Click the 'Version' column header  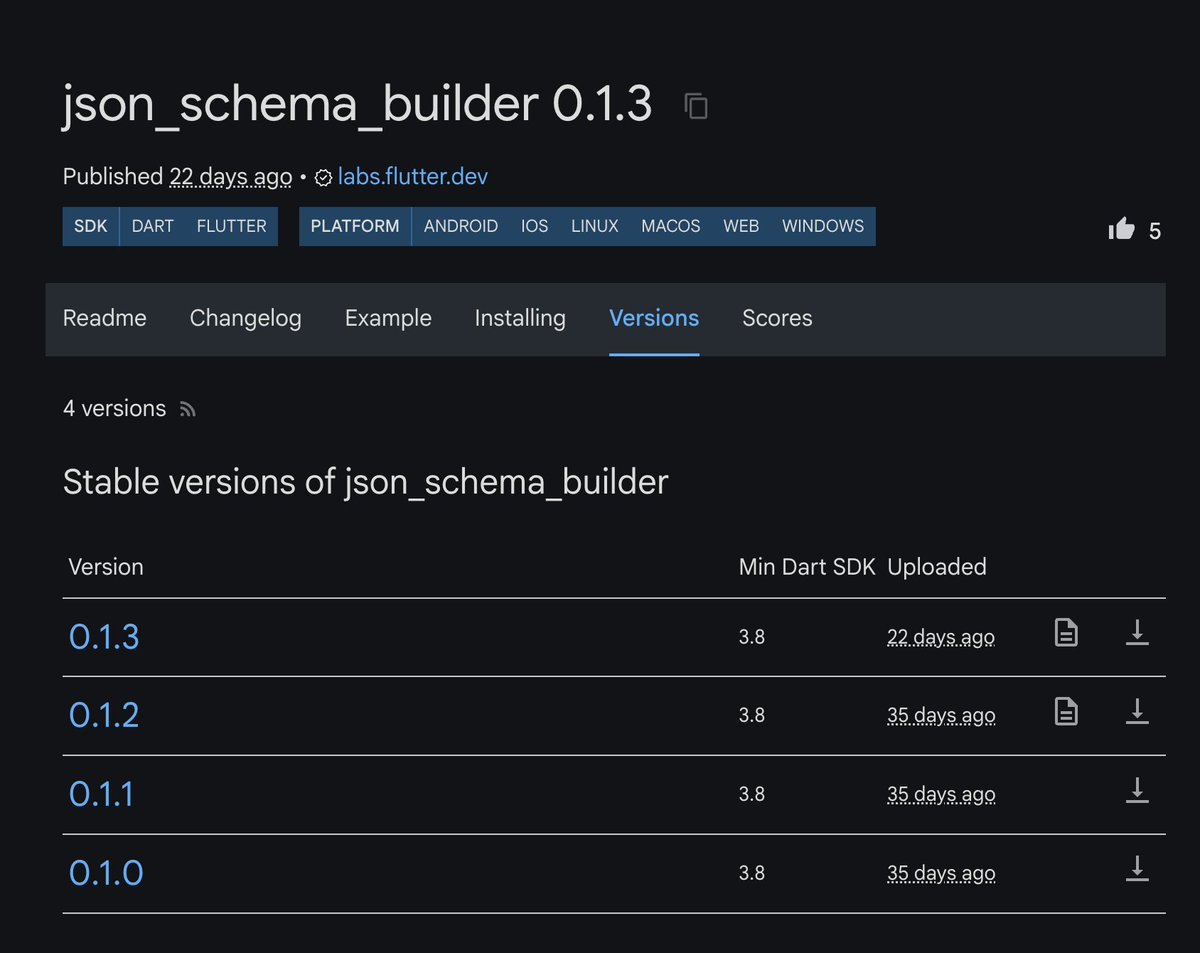(x=106, y=567)
